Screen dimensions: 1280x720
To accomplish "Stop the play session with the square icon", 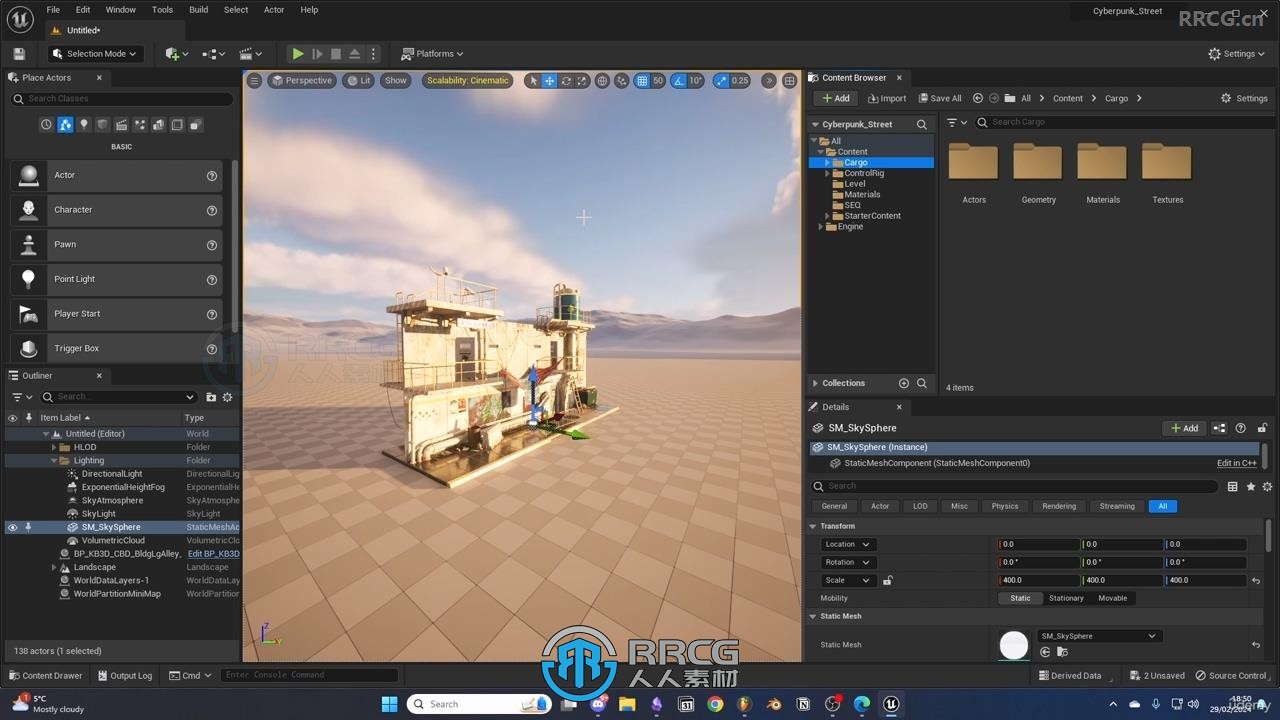I will [x=336, y=54].
